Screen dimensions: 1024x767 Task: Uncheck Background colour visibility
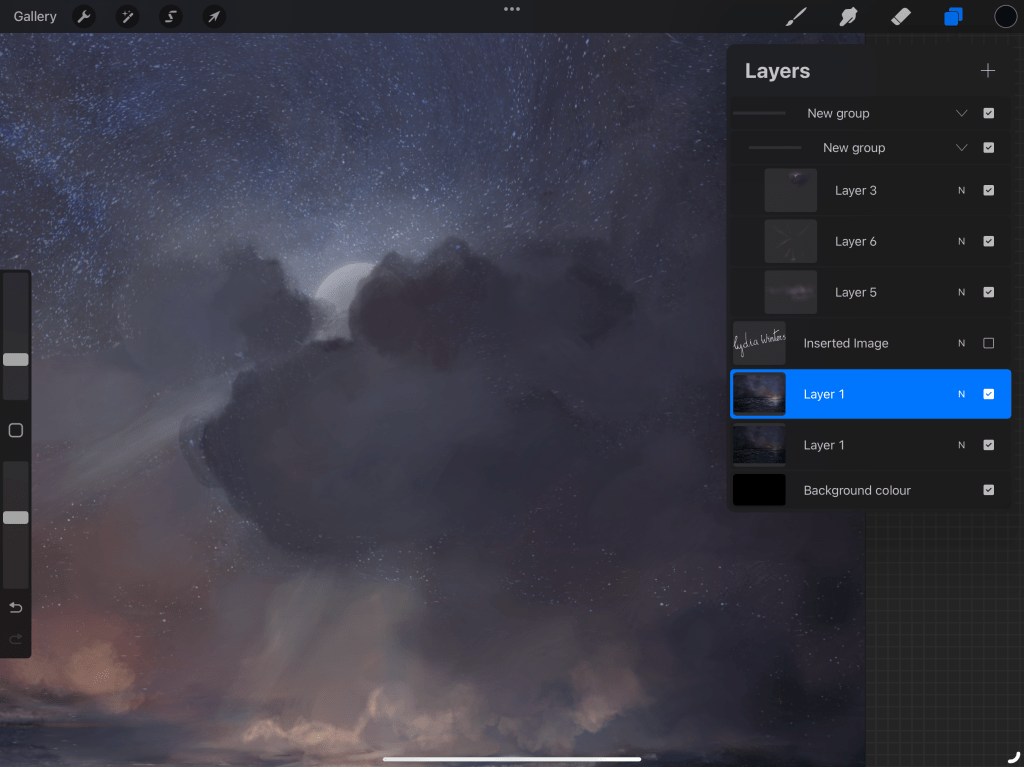[988, 490]
